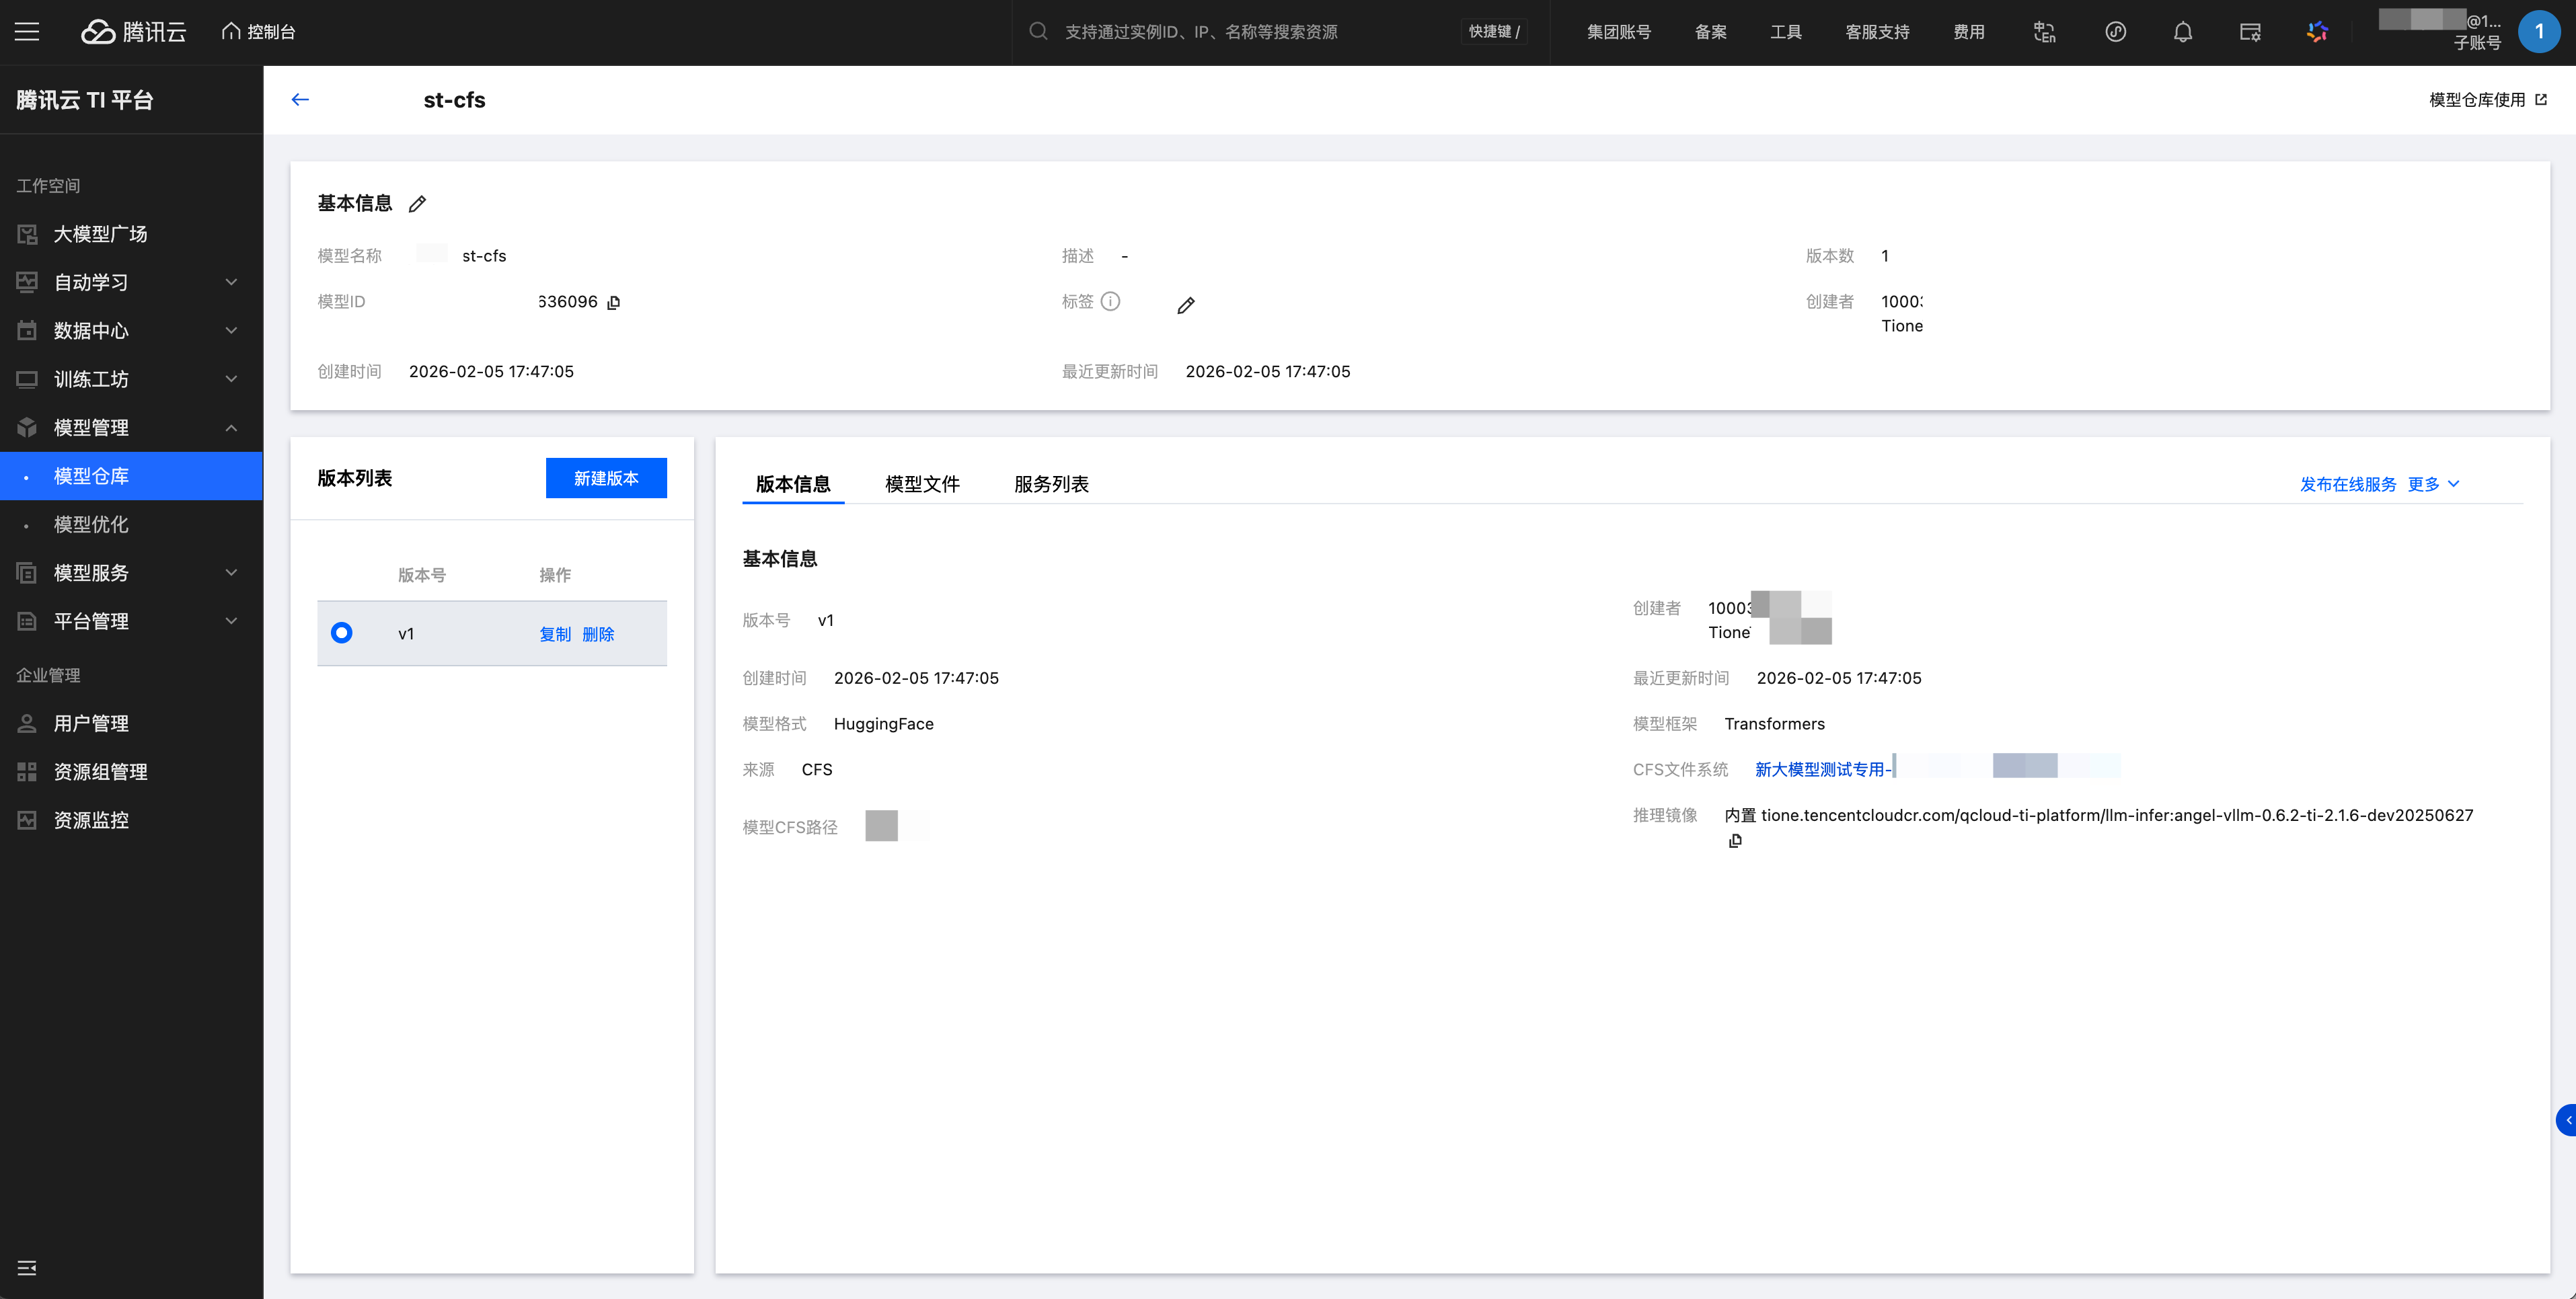Select the v1 version radio button
This screenshot has width=2576, height=1299.
click(x=341, y=633)
